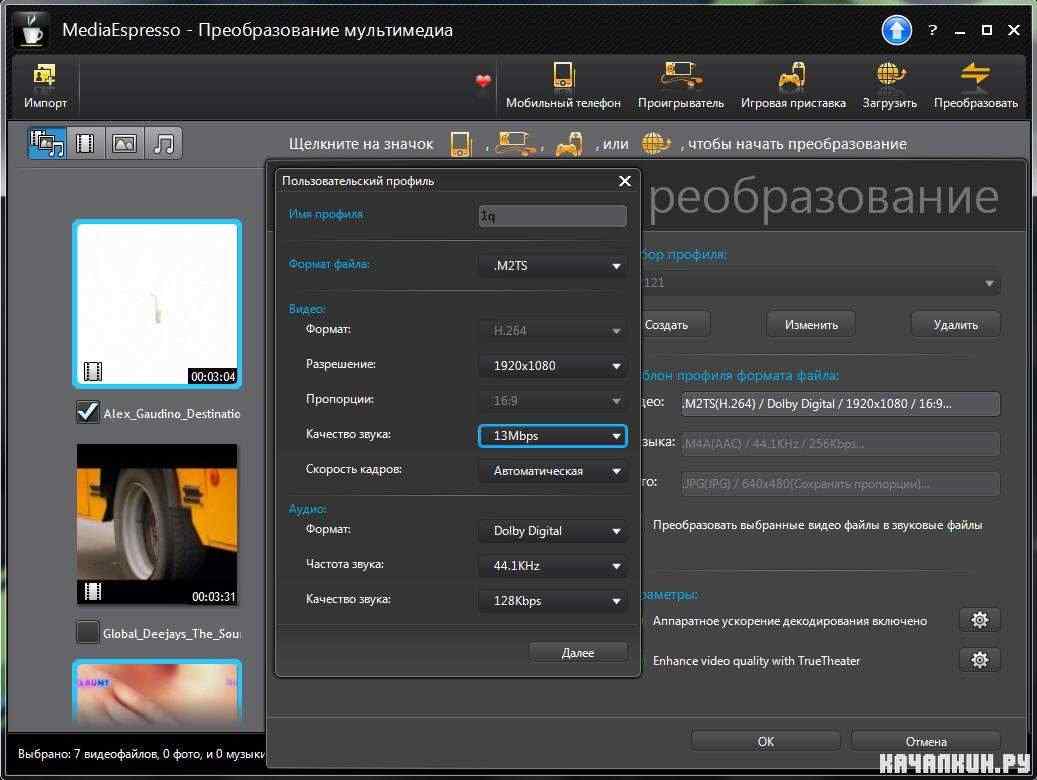
Task: Open the proportions 16:9 dropdown
Action: [552, 400]
